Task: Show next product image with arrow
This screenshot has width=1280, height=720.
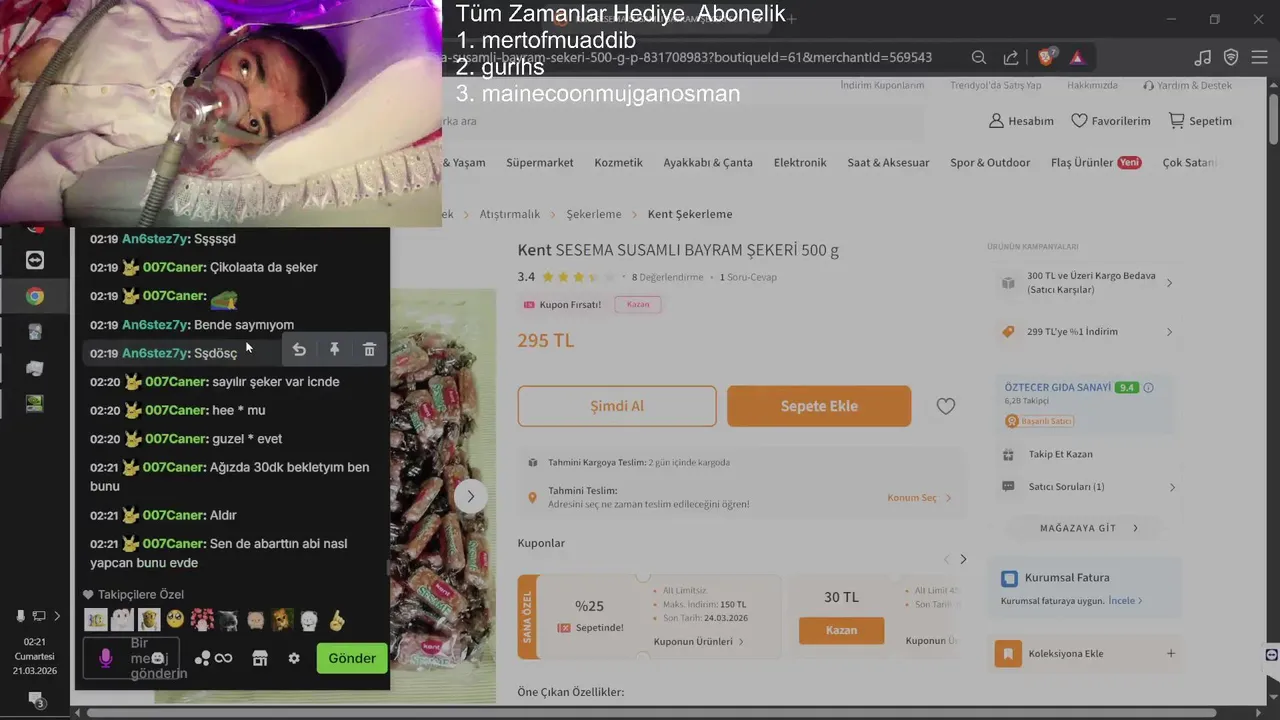Action: [x=470, y=496]
